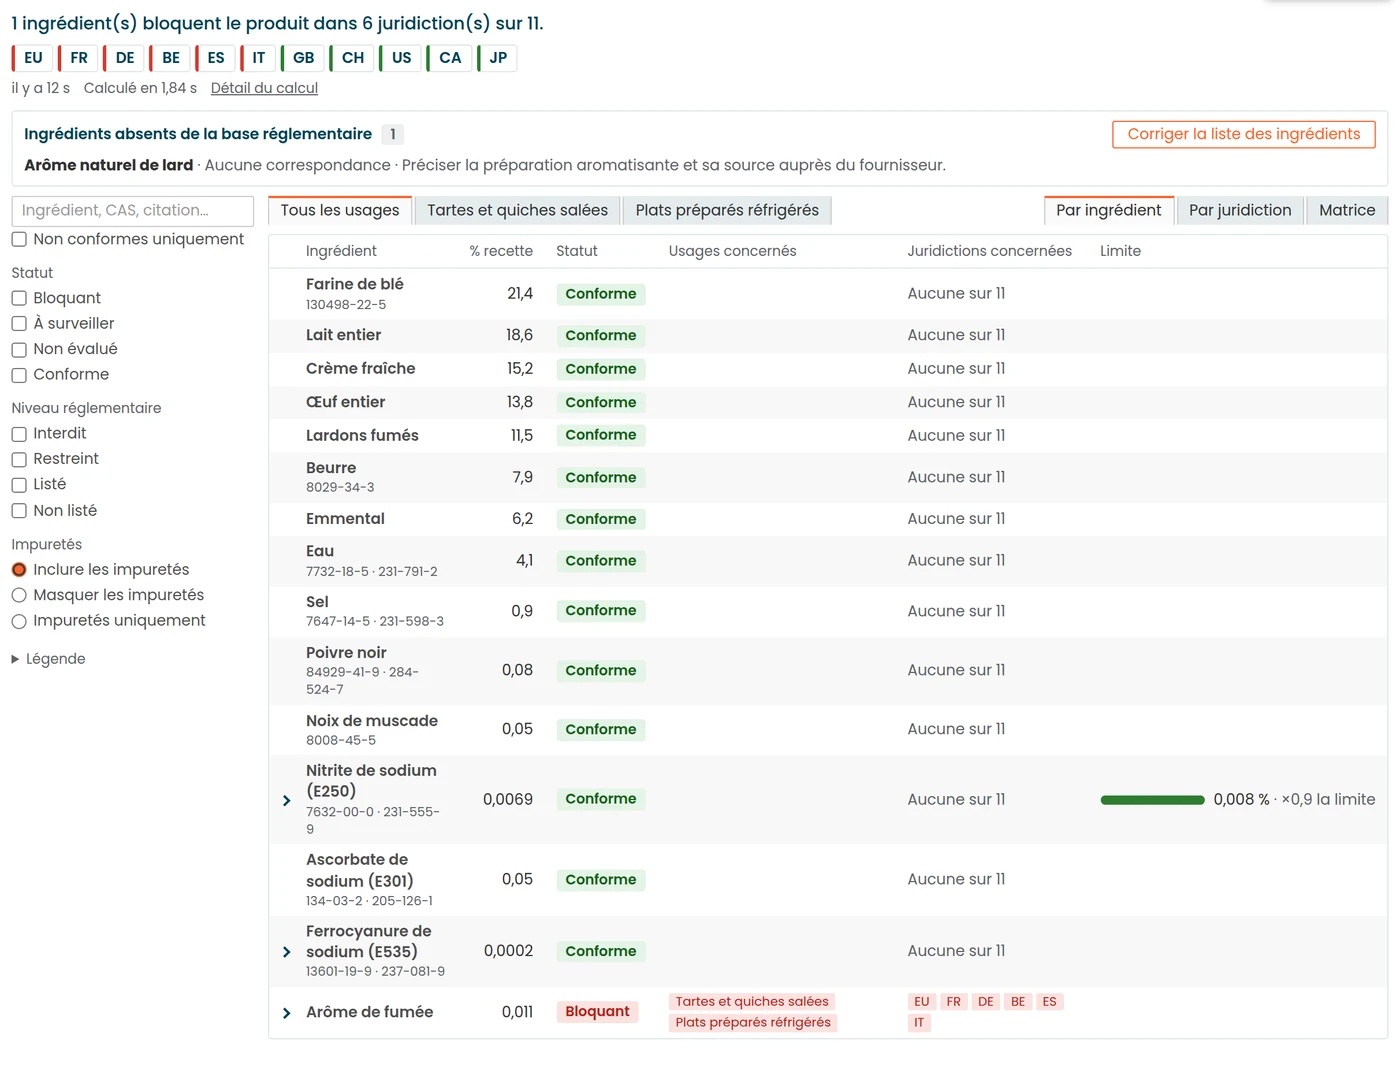Tick the Bloquant status filter

tap(19, 298)
